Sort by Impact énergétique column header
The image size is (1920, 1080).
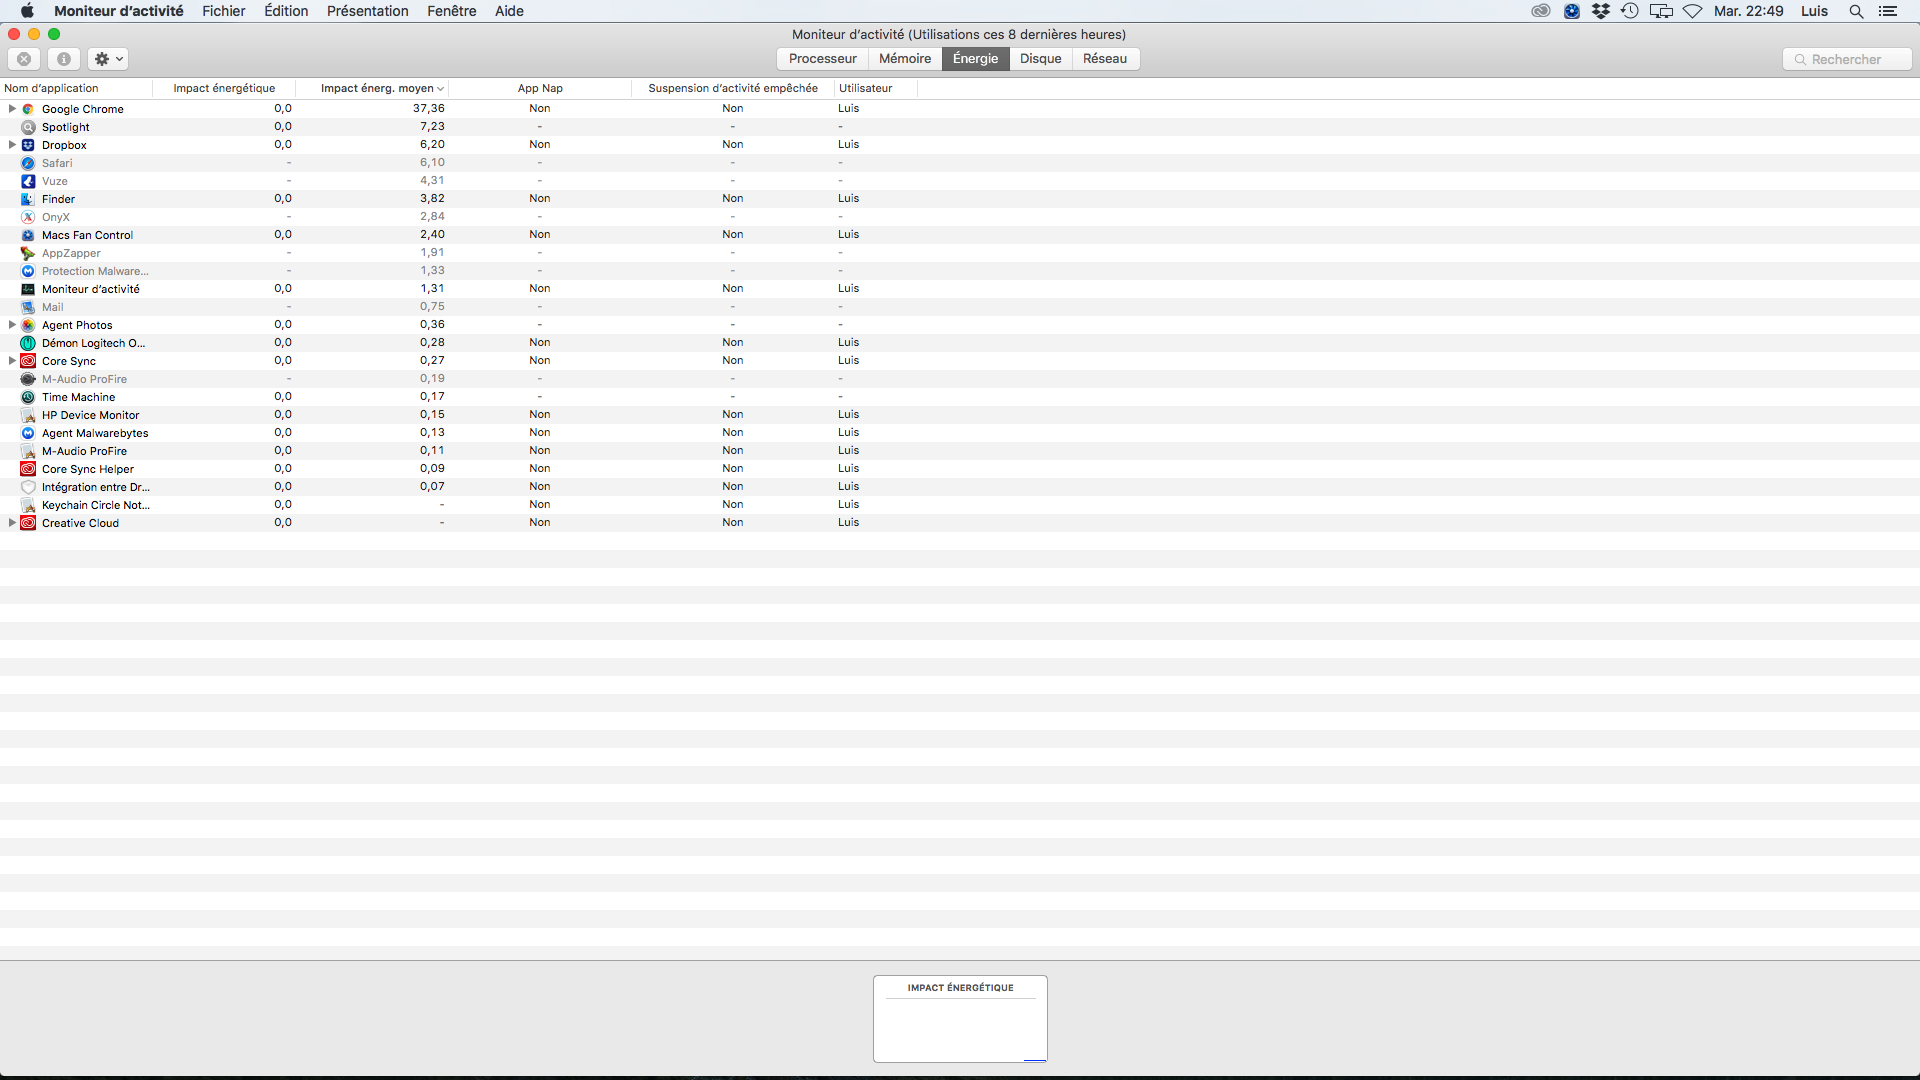coord(224,88)
